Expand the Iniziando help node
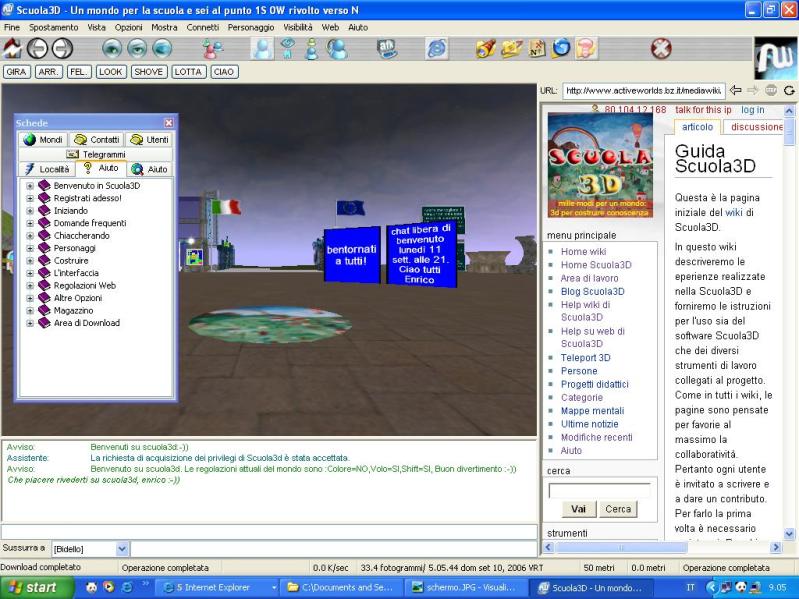 (30, 211)
